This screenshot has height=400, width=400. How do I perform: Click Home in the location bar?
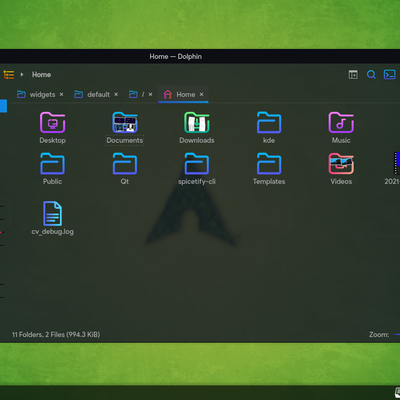click(41, 74)
